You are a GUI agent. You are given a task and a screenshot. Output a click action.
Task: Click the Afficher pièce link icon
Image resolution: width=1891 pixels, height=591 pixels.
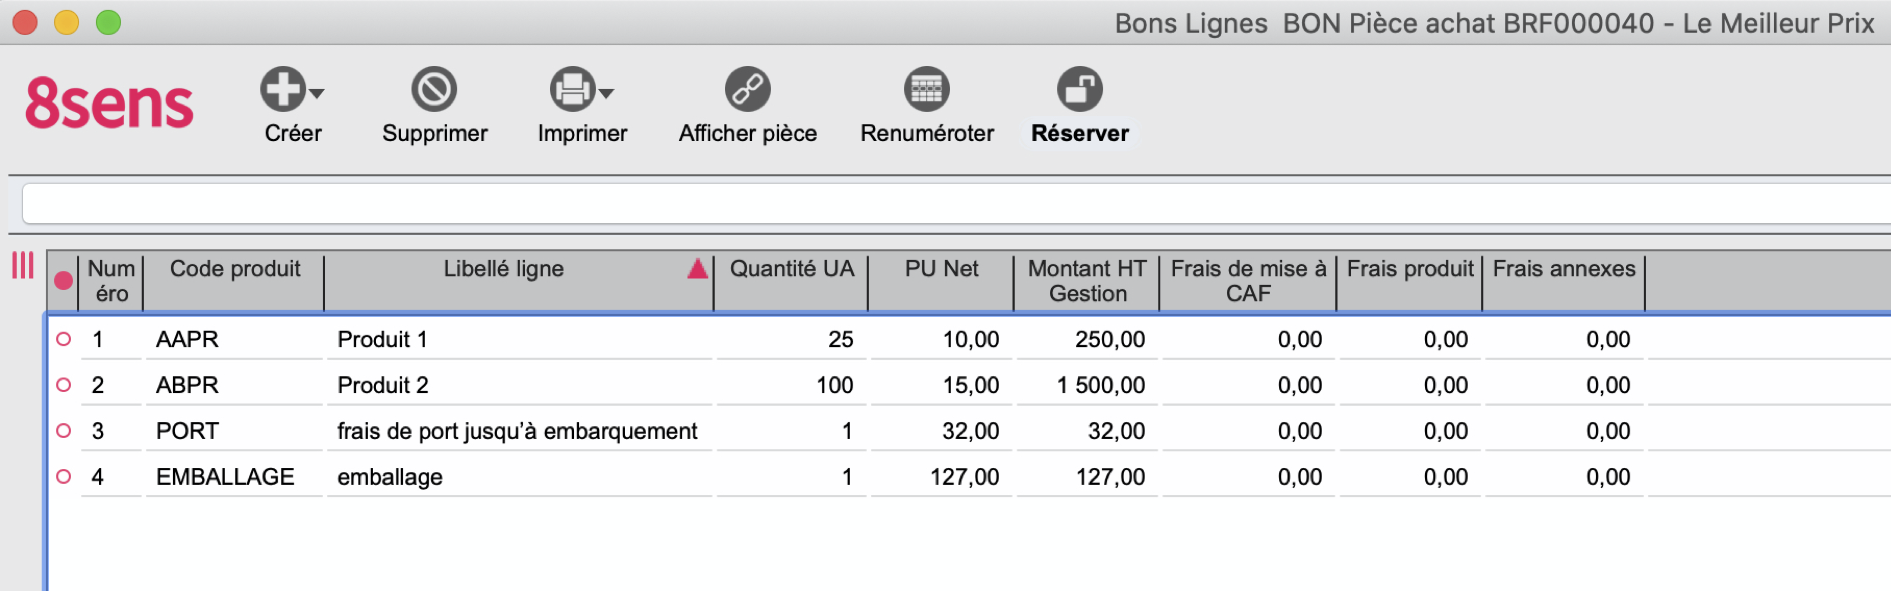click(x=748, y=89)
